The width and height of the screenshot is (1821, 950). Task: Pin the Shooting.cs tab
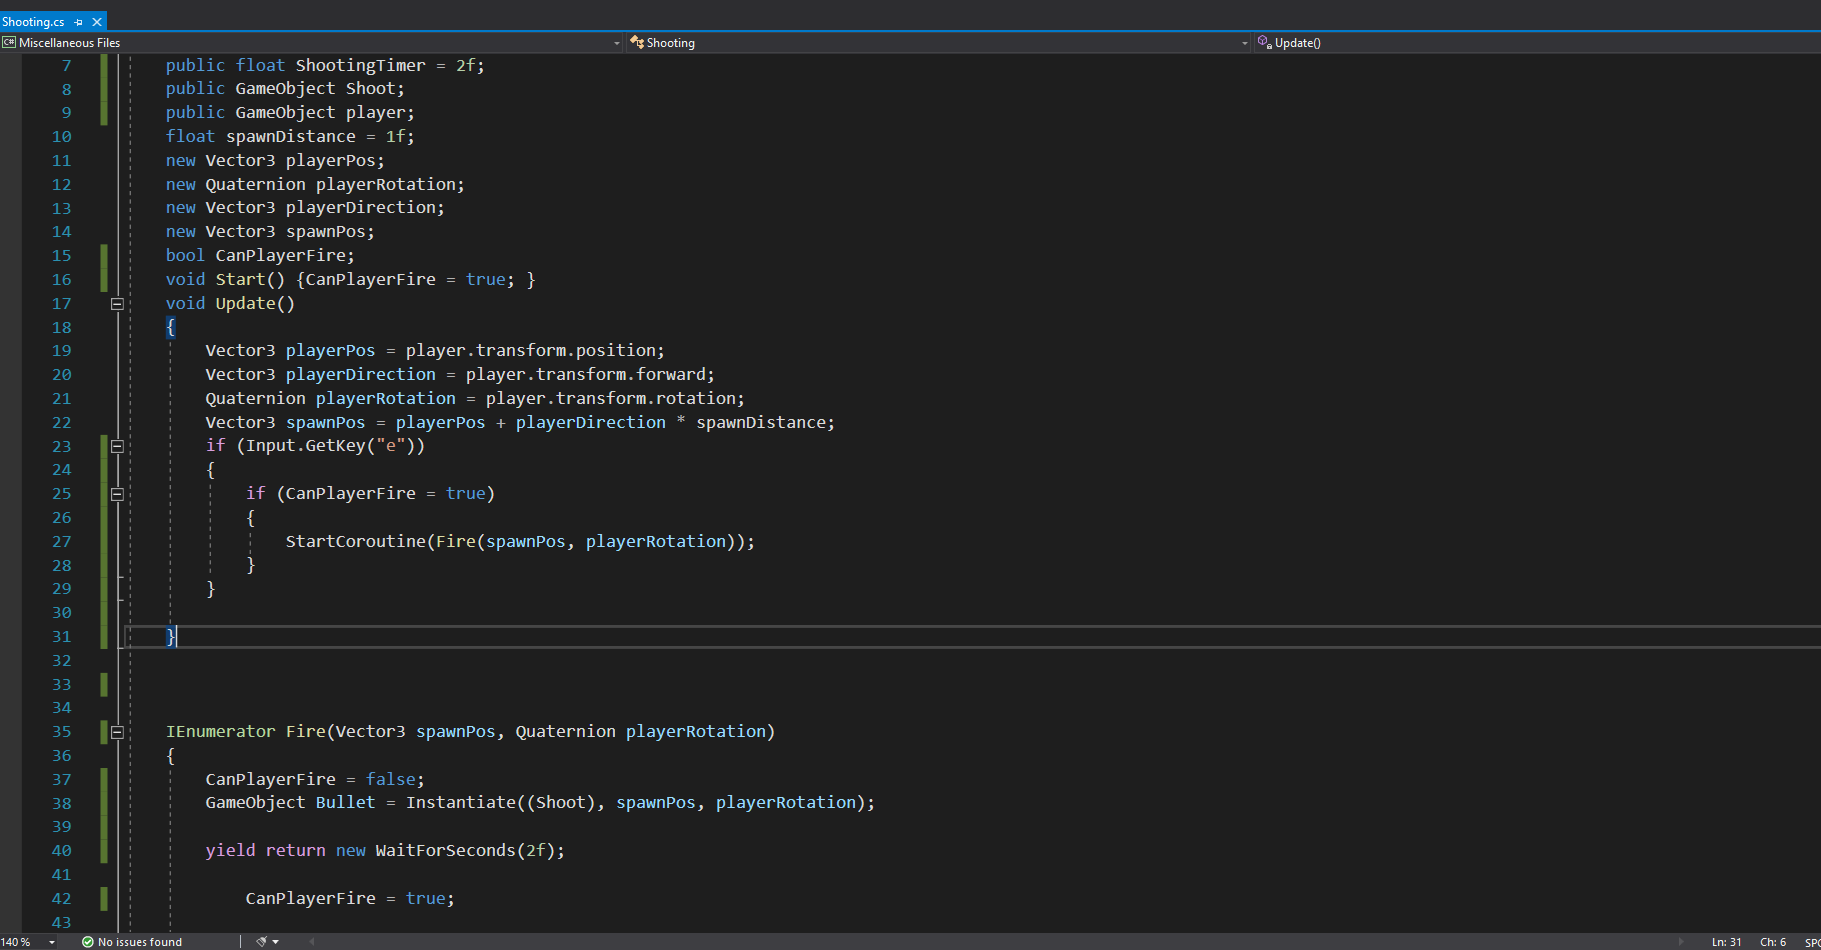point(79,22)
